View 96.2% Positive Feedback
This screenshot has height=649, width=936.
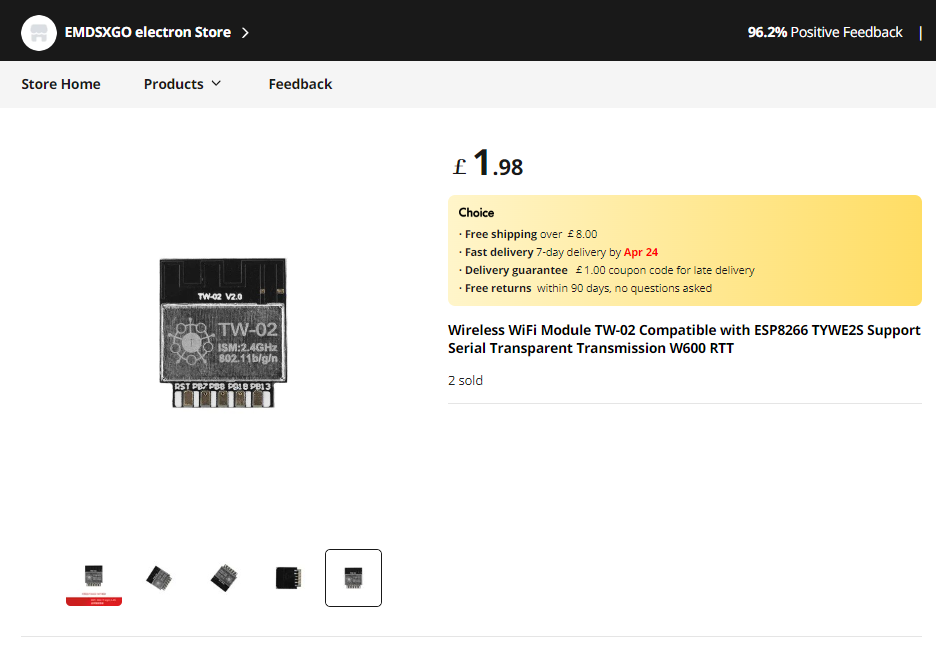click(x=825, y=32)
